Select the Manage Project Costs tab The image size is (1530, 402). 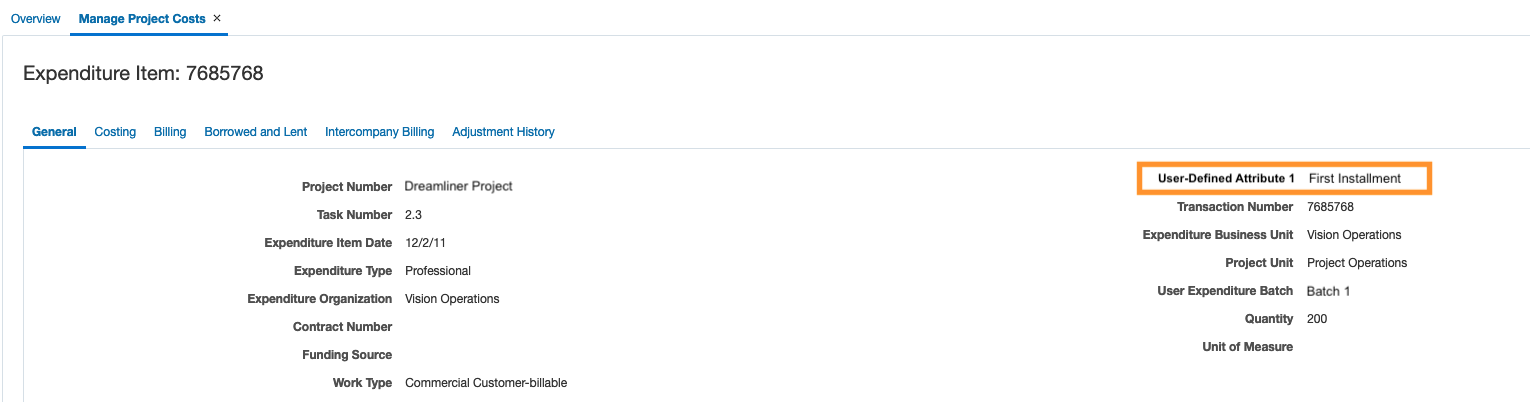click(x=142, y=19)
